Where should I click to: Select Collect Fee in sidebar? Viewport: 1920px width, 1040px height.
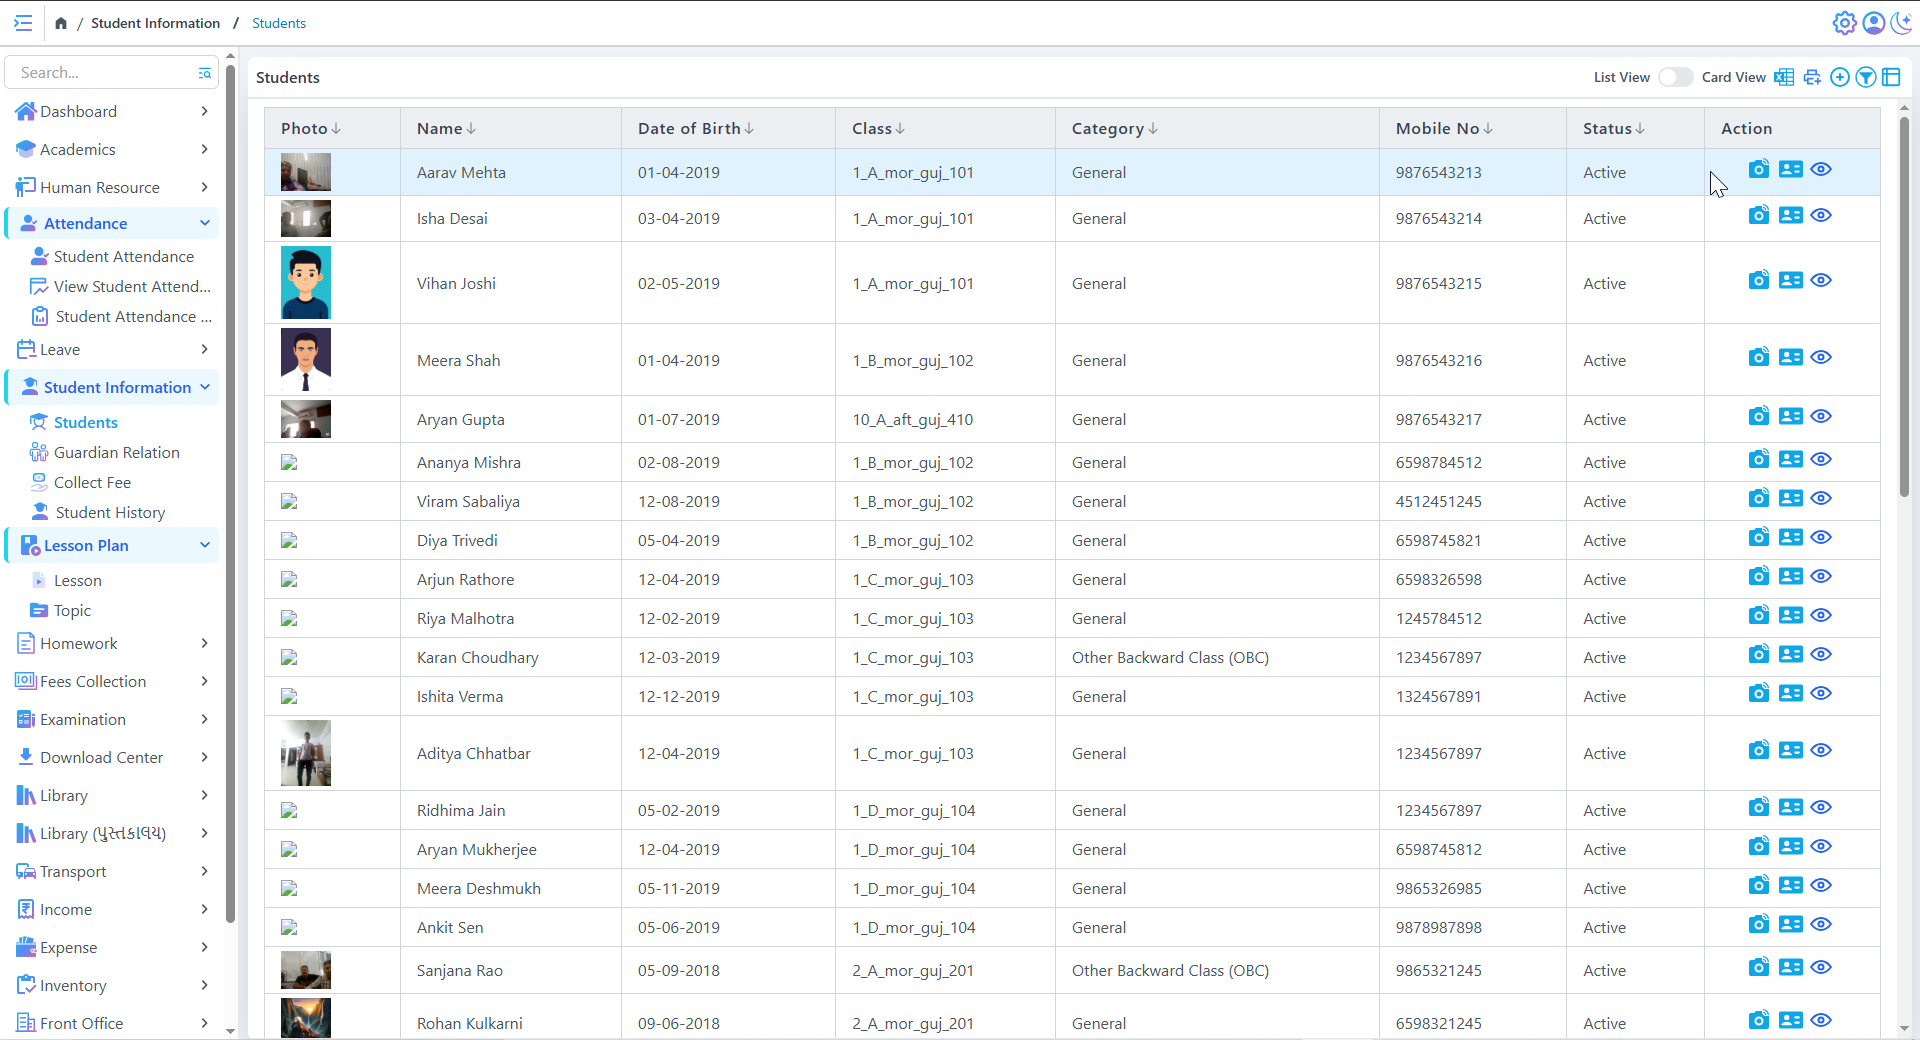coord(92,482)
